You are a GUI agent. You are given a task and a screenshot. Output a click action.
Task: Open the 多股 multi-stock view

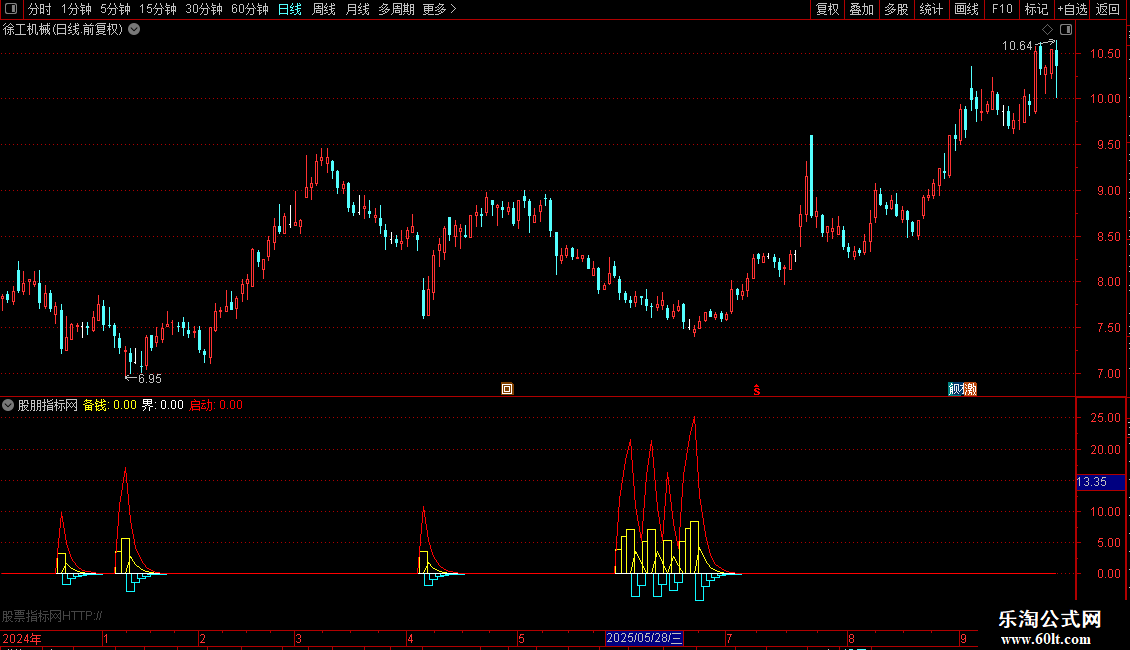[x=897, y=9]
